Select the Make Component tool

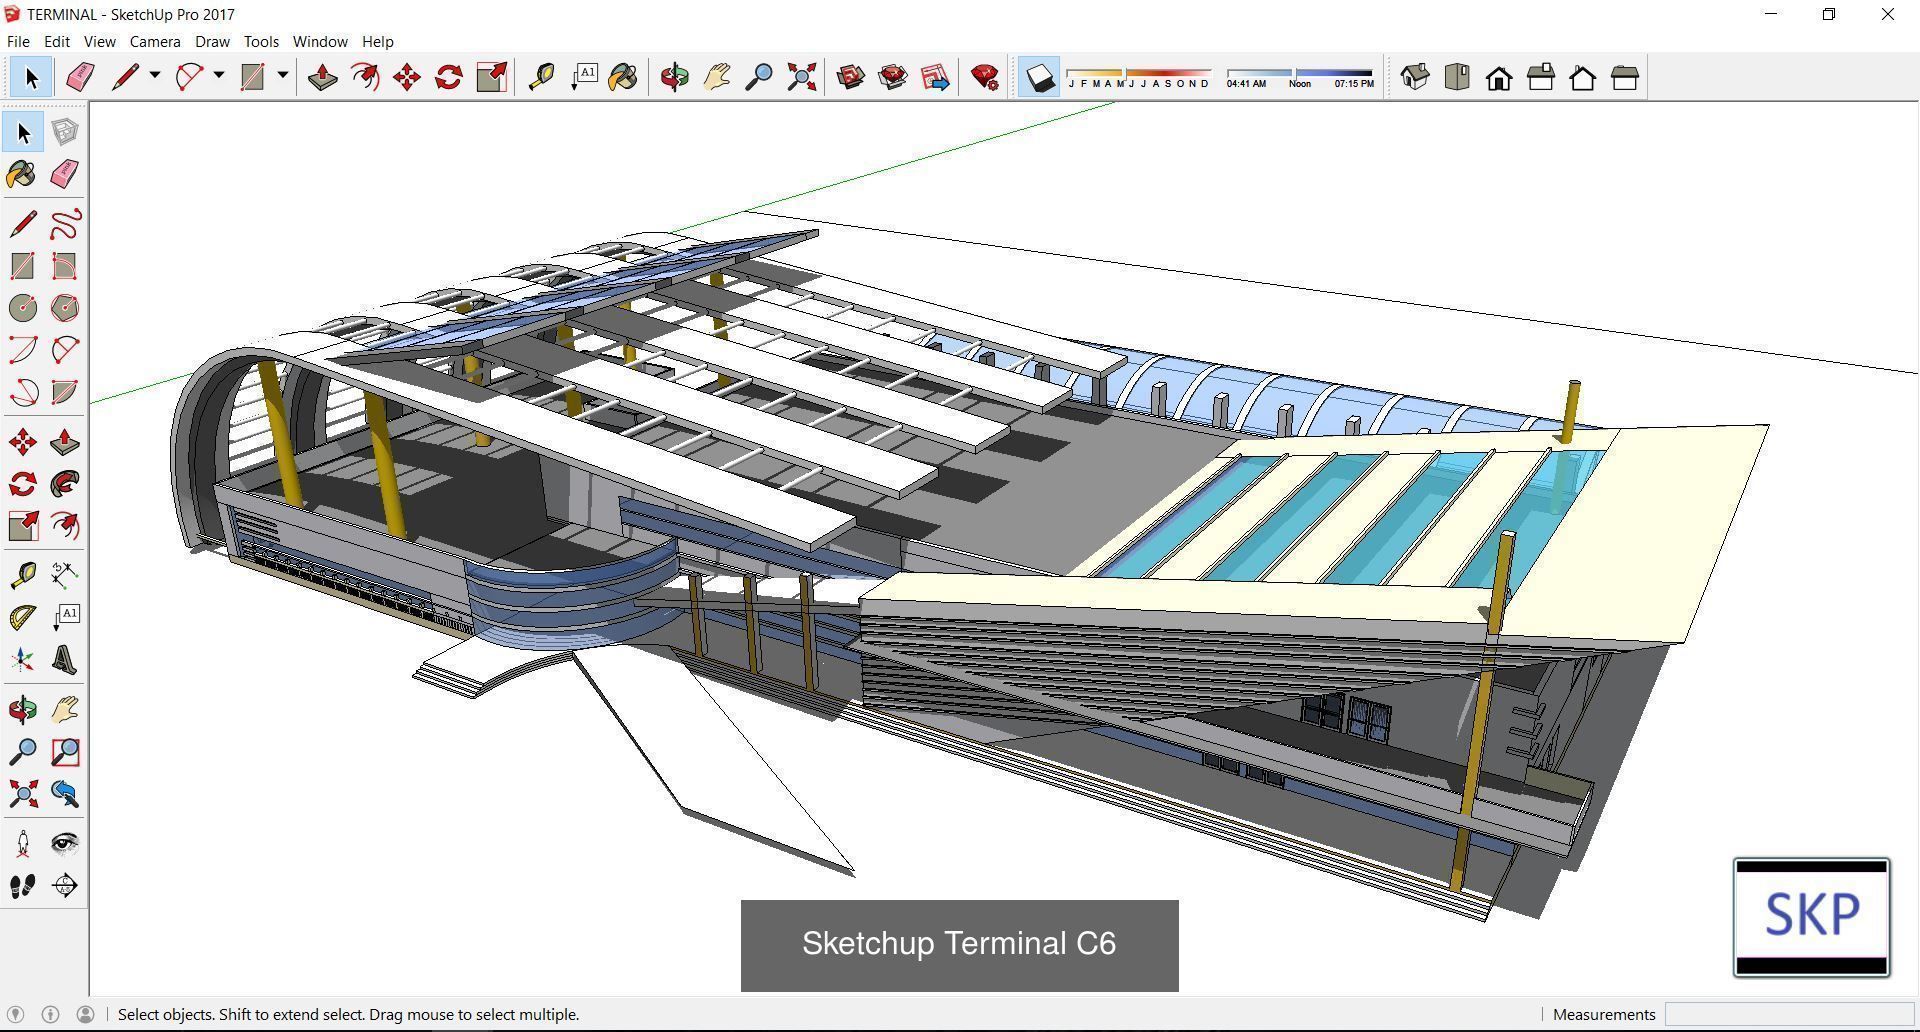coord(65,132)
